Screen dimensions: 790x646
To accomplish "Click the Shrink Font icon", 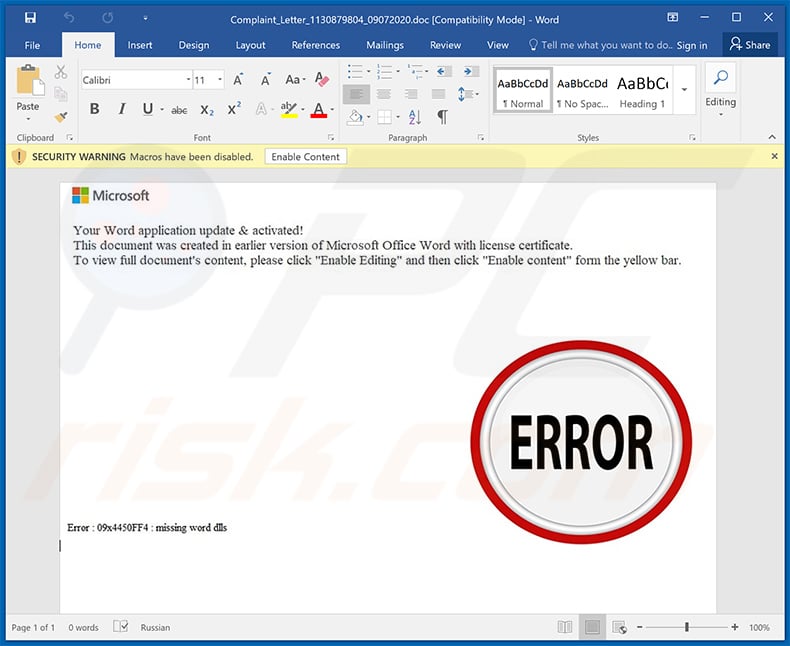I will click(x=266, y=80).
